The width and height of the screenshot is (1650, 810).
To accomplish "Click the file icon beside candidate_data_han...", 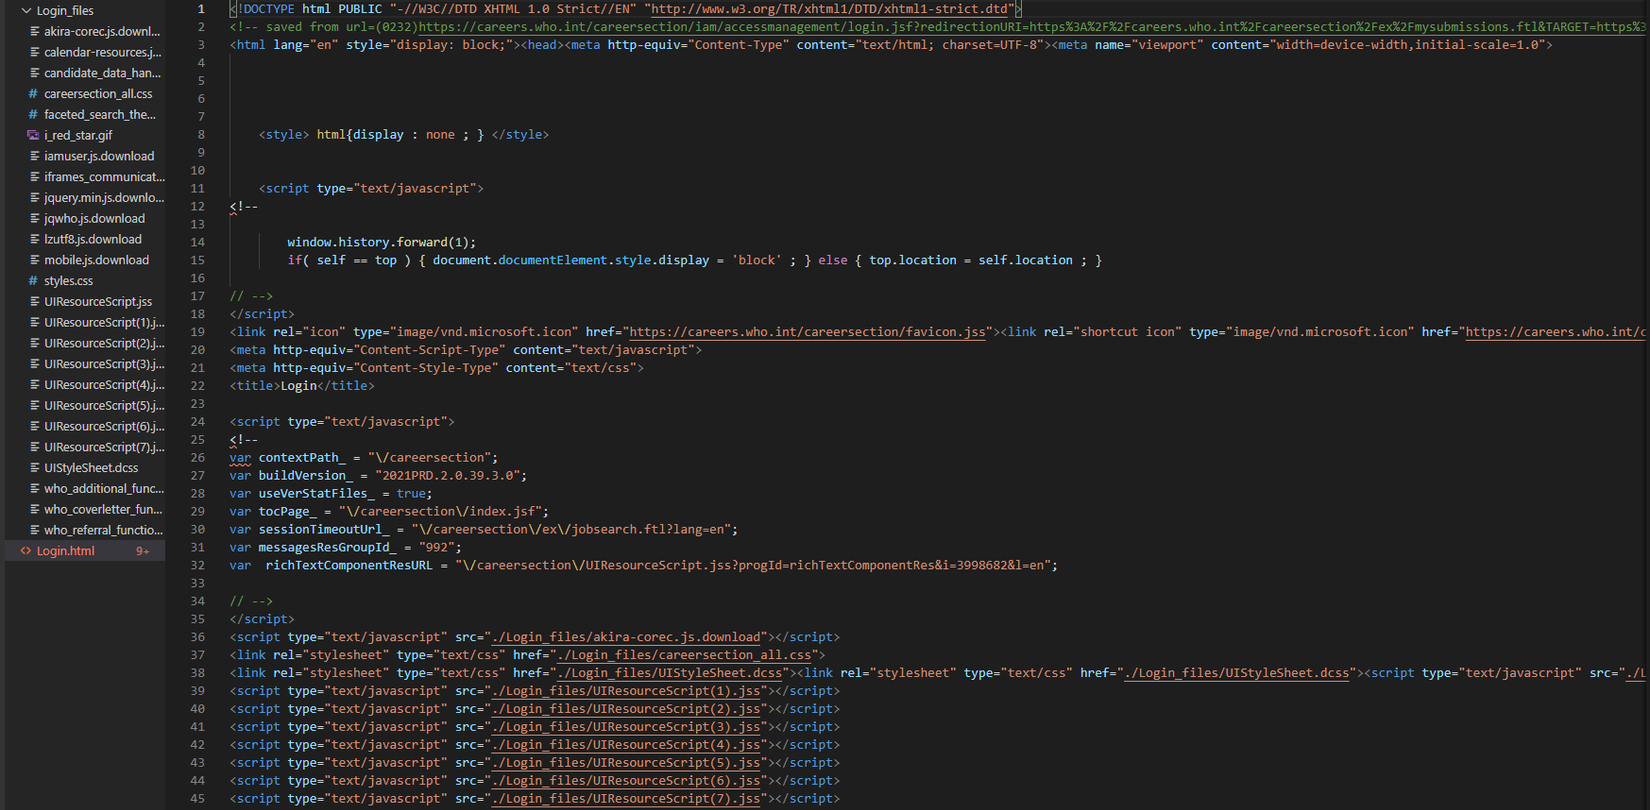I will (35, 73).
